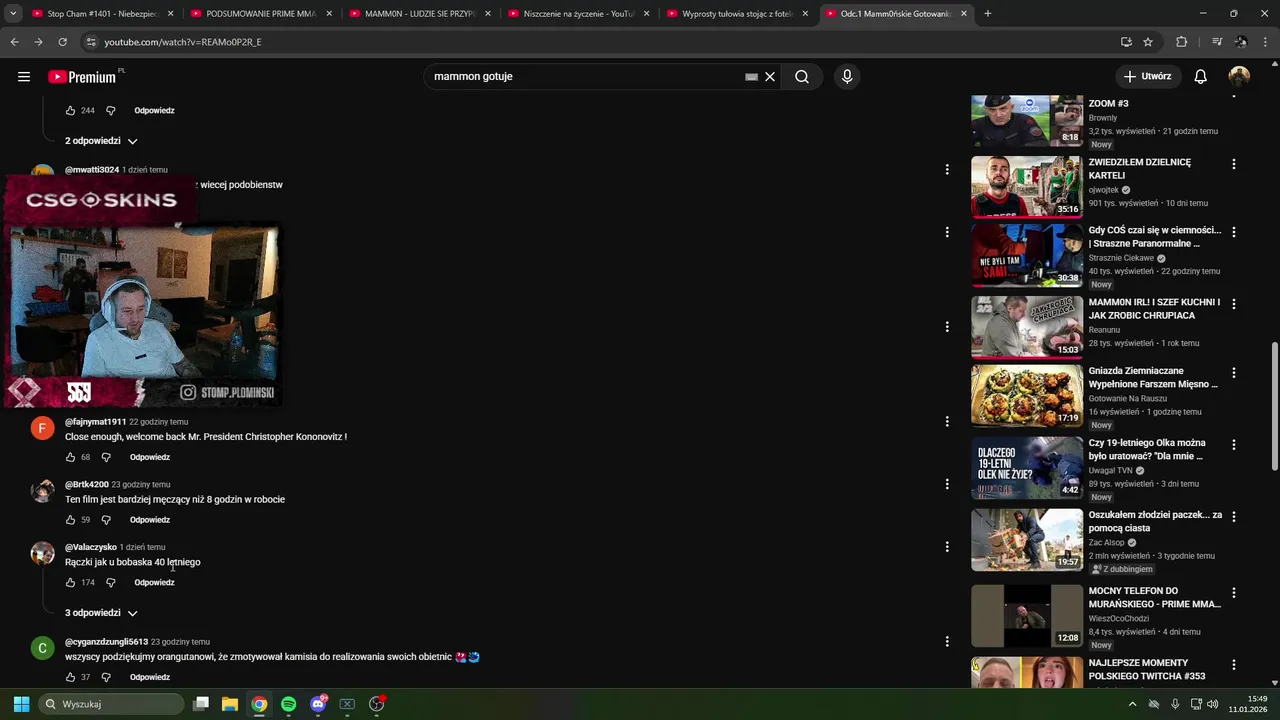Screen dimensions: 1280x720
Task: Run the search with the magnifier button
Action: point(802,76)
